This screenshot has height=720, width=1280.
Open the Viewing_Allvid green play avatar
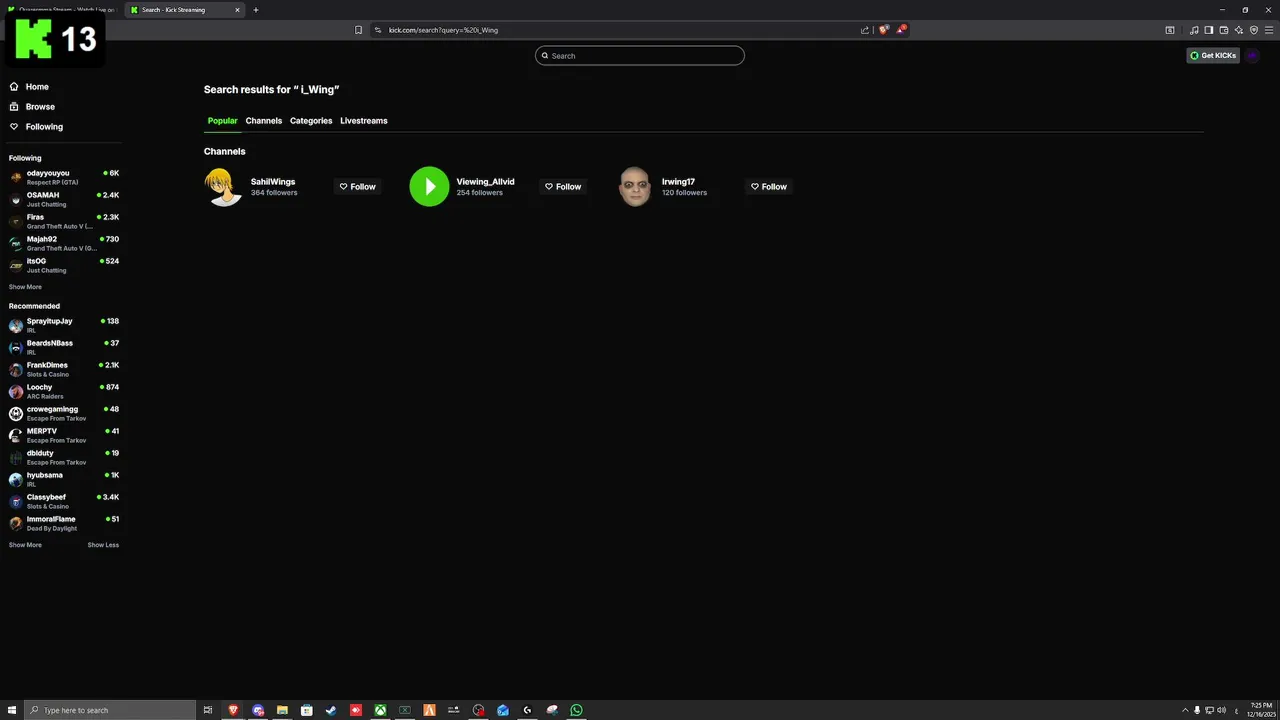point(429,187)
